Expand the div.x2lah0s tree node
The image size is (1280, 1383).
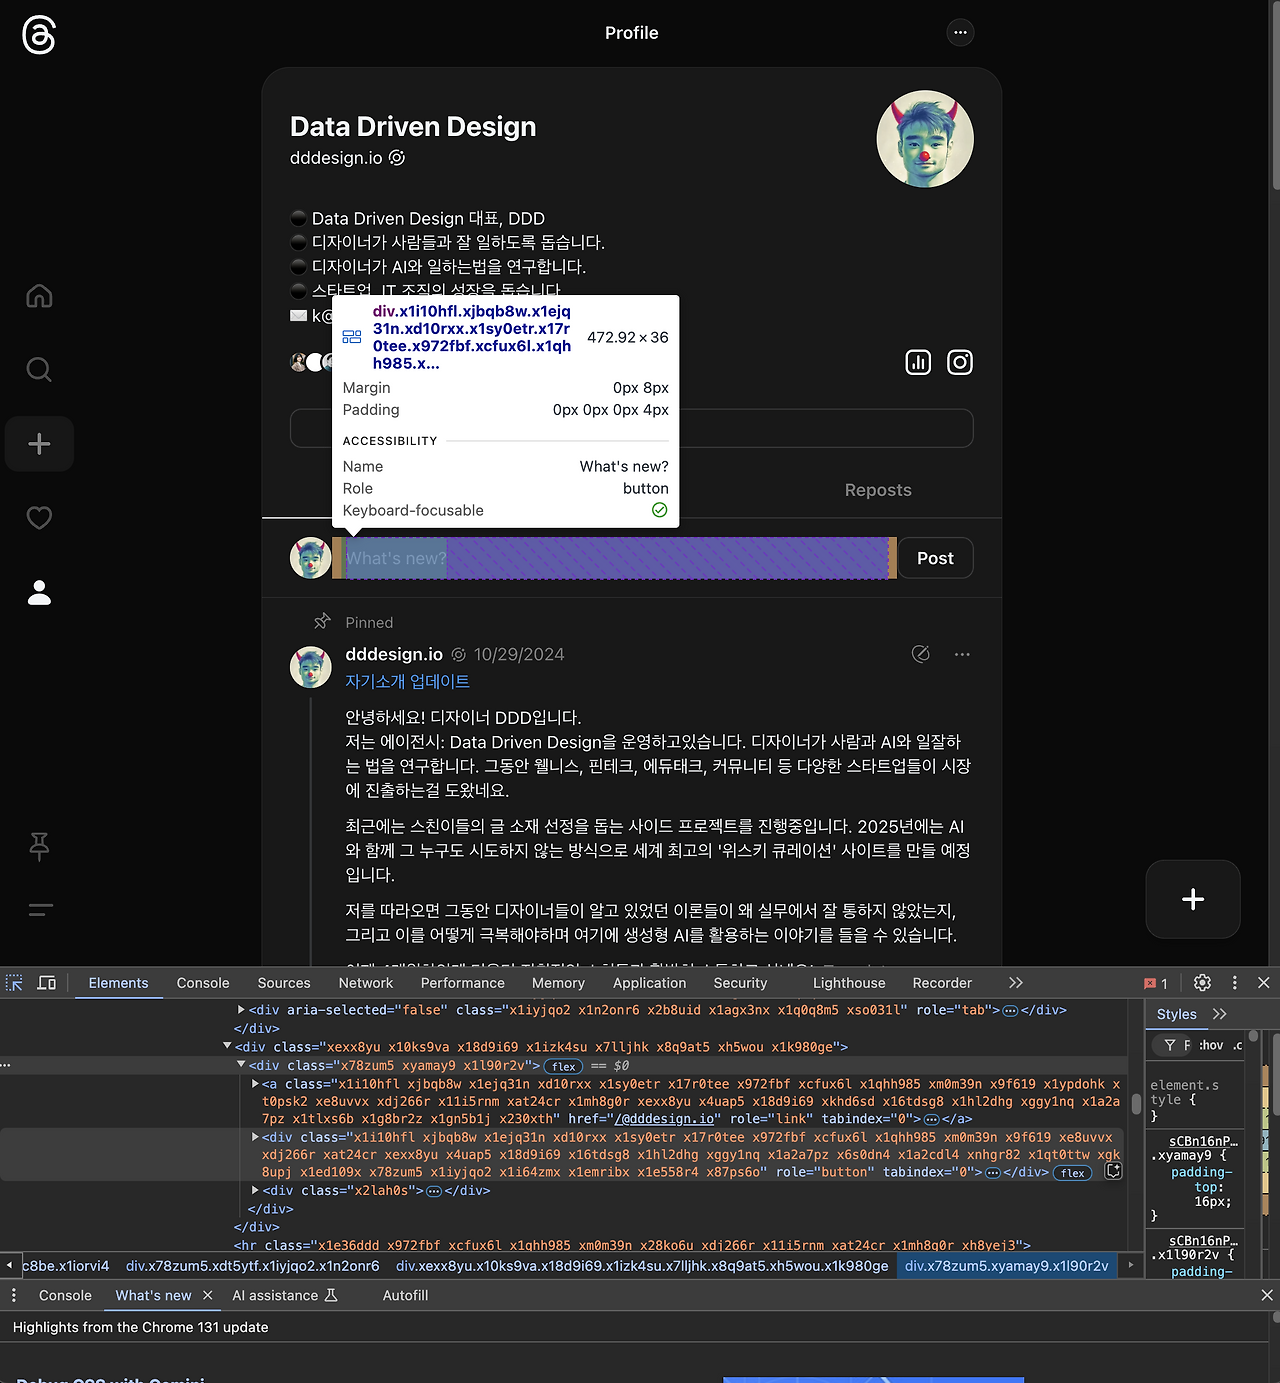pos(255,1190)
